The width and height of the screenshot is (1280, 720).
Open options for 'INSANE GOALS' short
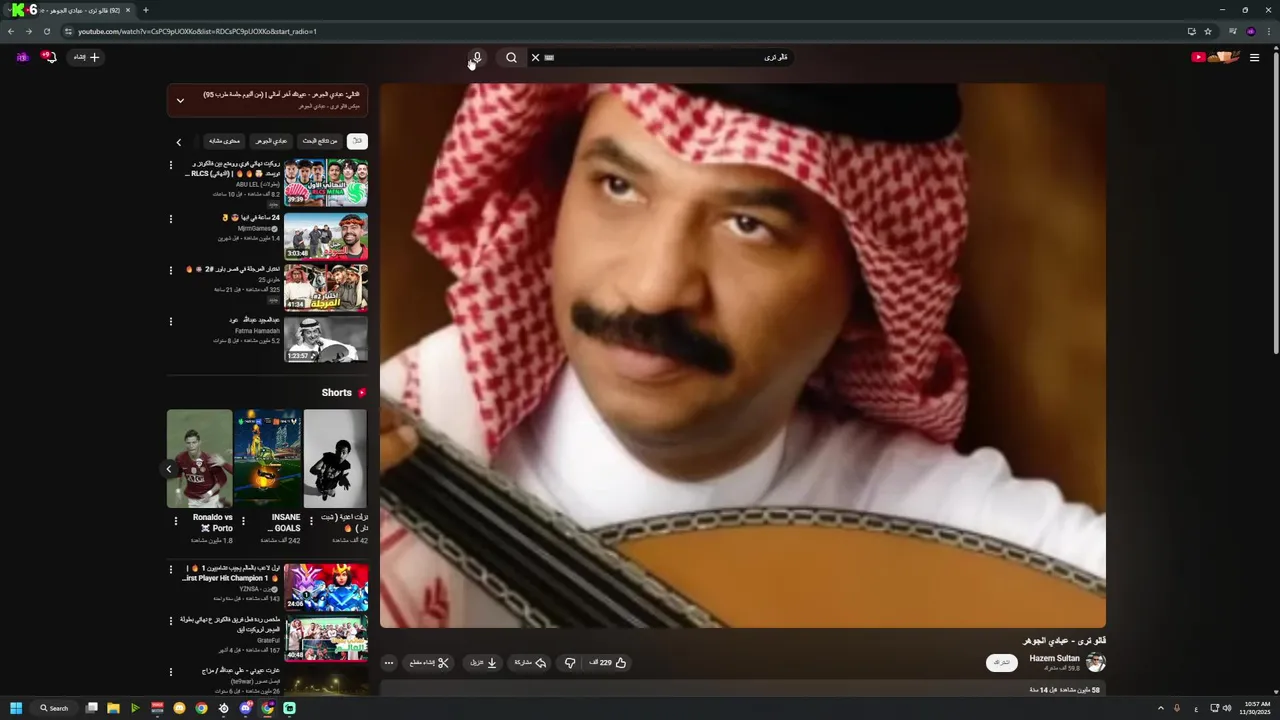pos(243,521)
